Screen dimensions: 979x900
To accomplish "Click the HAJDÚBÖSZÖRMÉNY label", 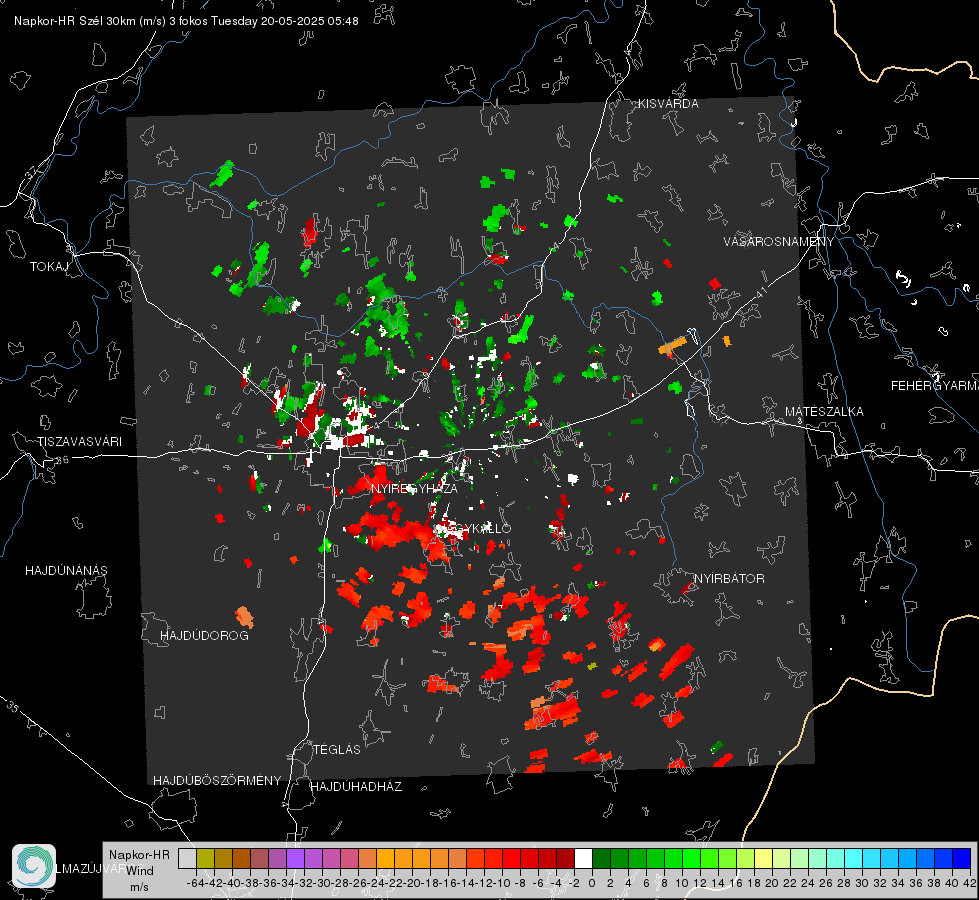I will click(x=217, y=781).
